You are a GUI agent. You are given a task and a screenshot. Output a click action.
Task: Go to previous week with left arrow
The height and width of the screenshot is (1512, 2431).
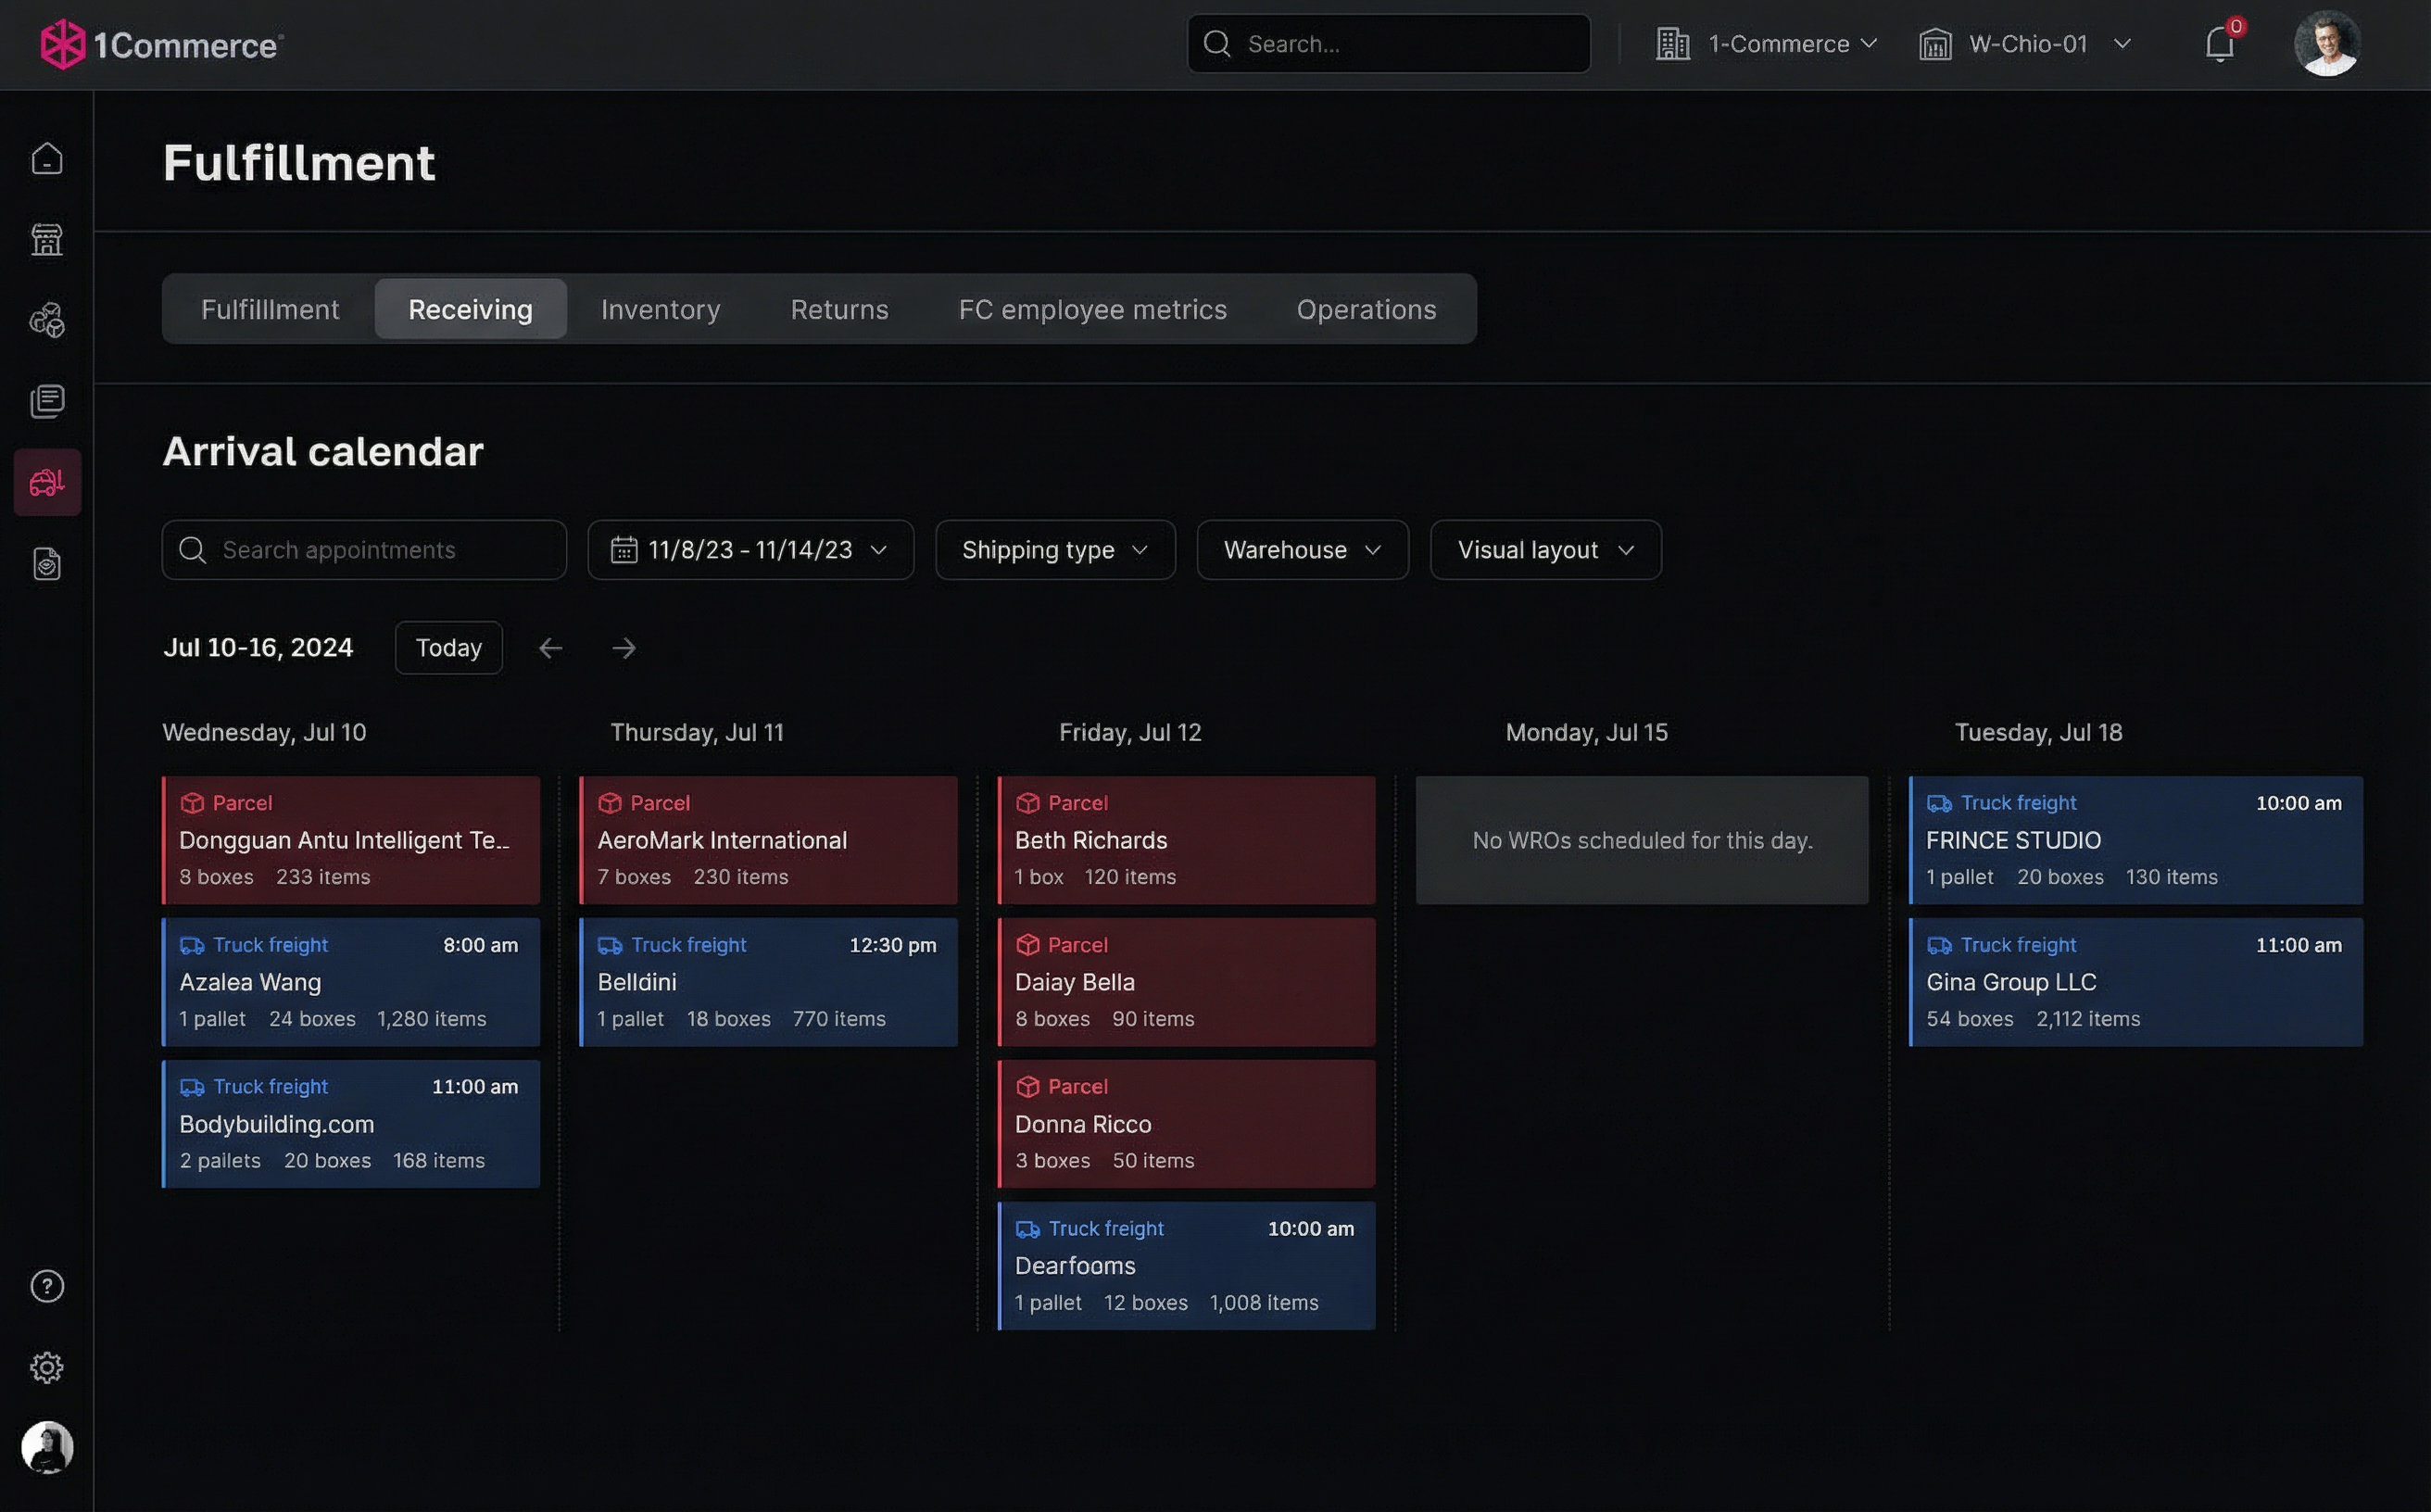pos(550,648)
